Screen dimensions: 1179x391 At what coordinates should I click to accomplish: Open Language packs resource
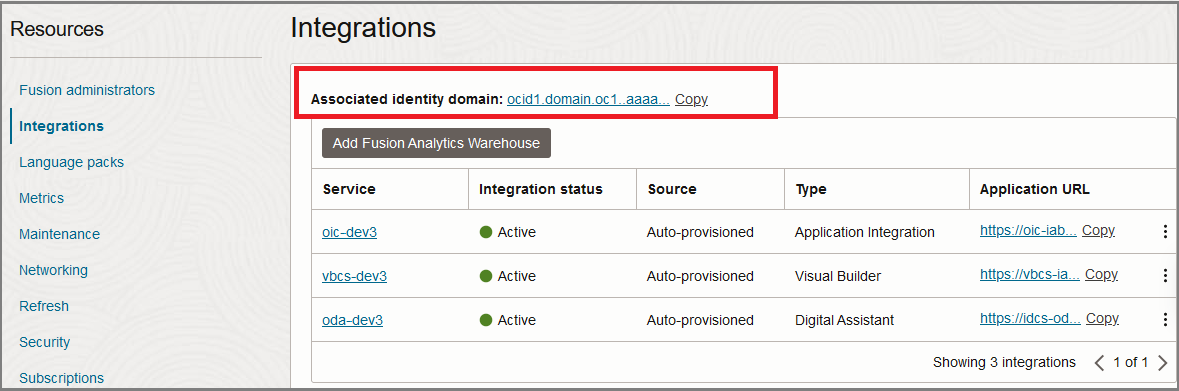pos(71,162)
